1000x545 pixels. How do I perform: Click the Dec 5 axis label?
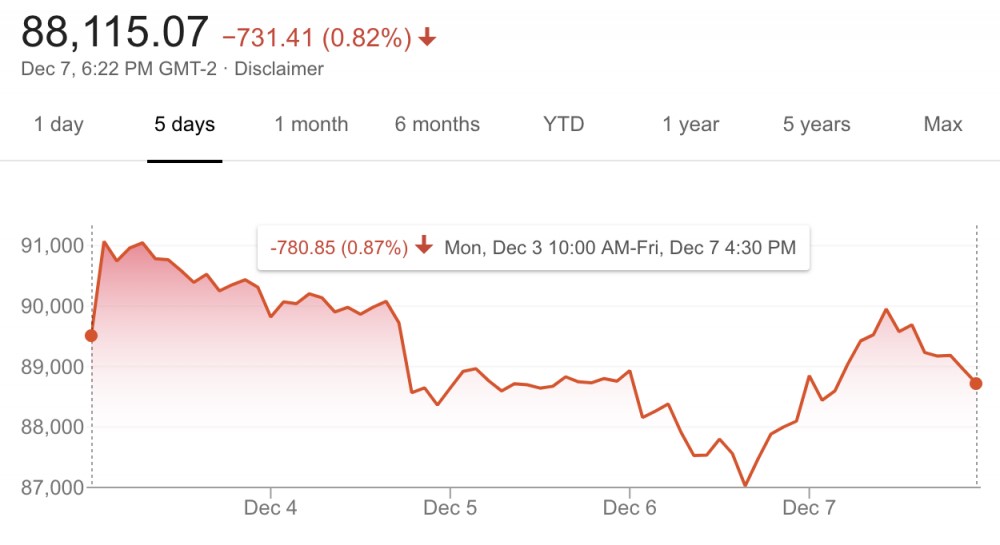pyautogui.click(x=450, y=508)
